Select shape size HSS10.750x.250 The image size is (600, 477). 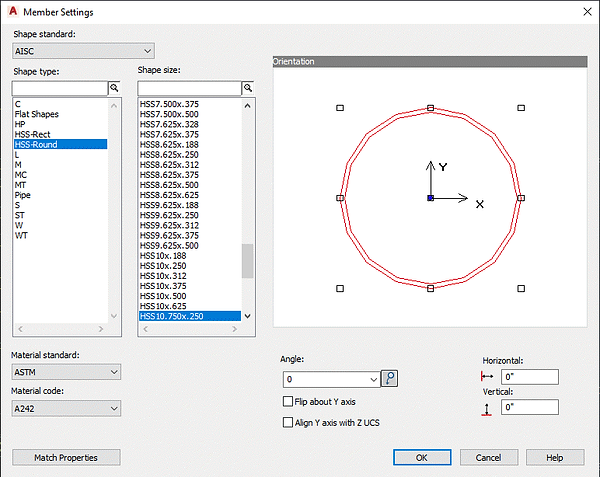pyautogui.click(x=190, y=316)
